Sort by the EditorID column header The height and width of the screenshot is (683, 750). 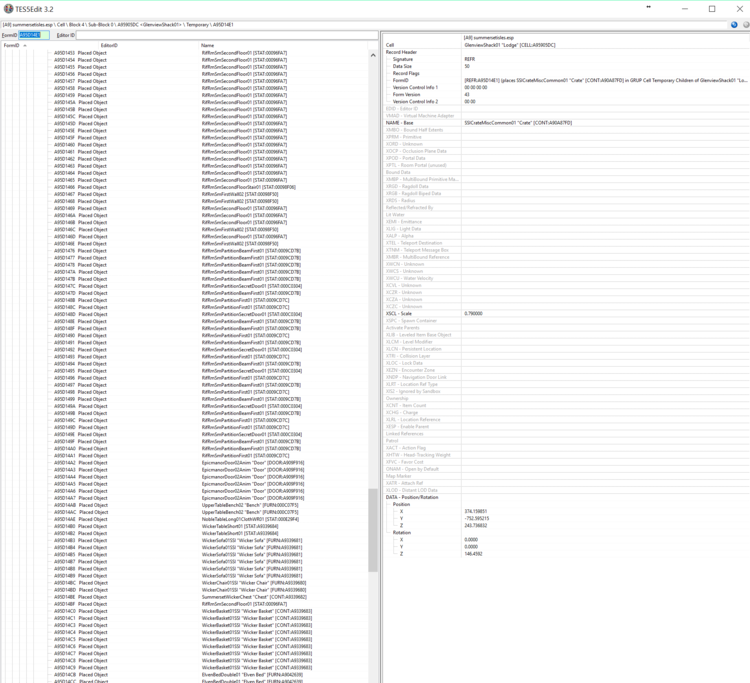[109, 45]
